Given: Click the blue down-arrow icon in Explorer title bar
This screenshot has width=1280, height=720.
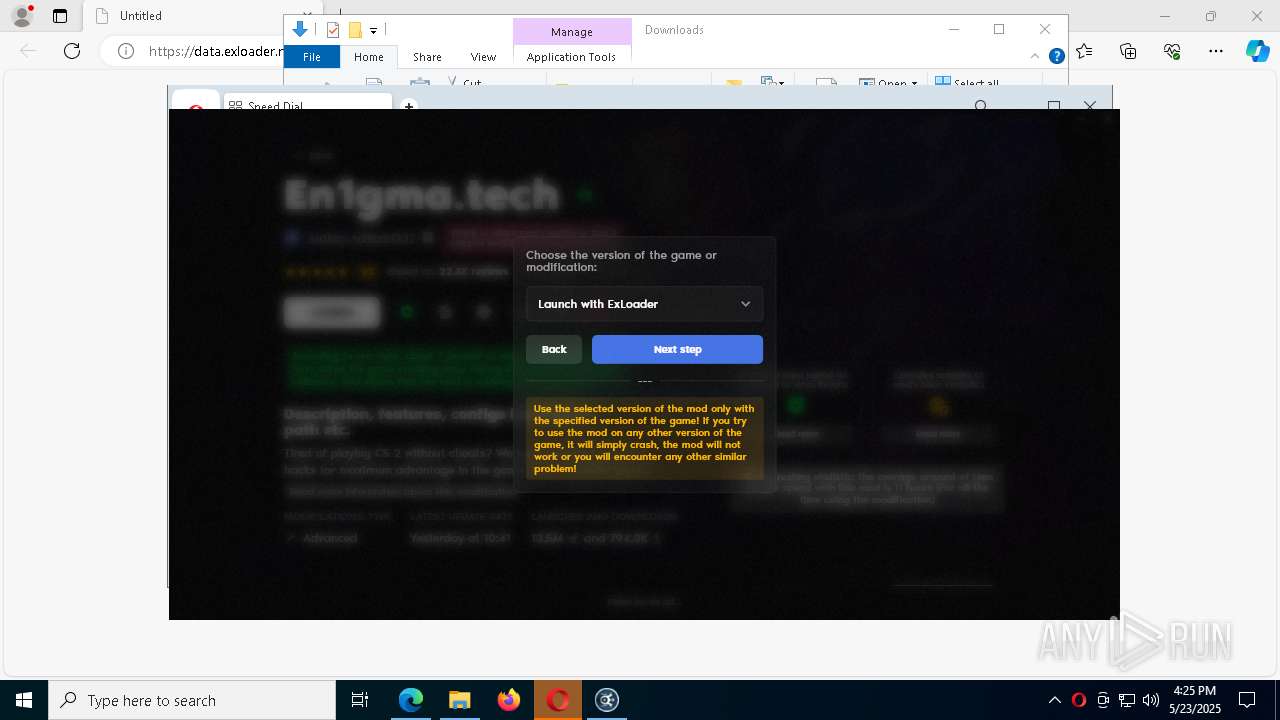Looking at the screenshot, I should coord(299,30).
